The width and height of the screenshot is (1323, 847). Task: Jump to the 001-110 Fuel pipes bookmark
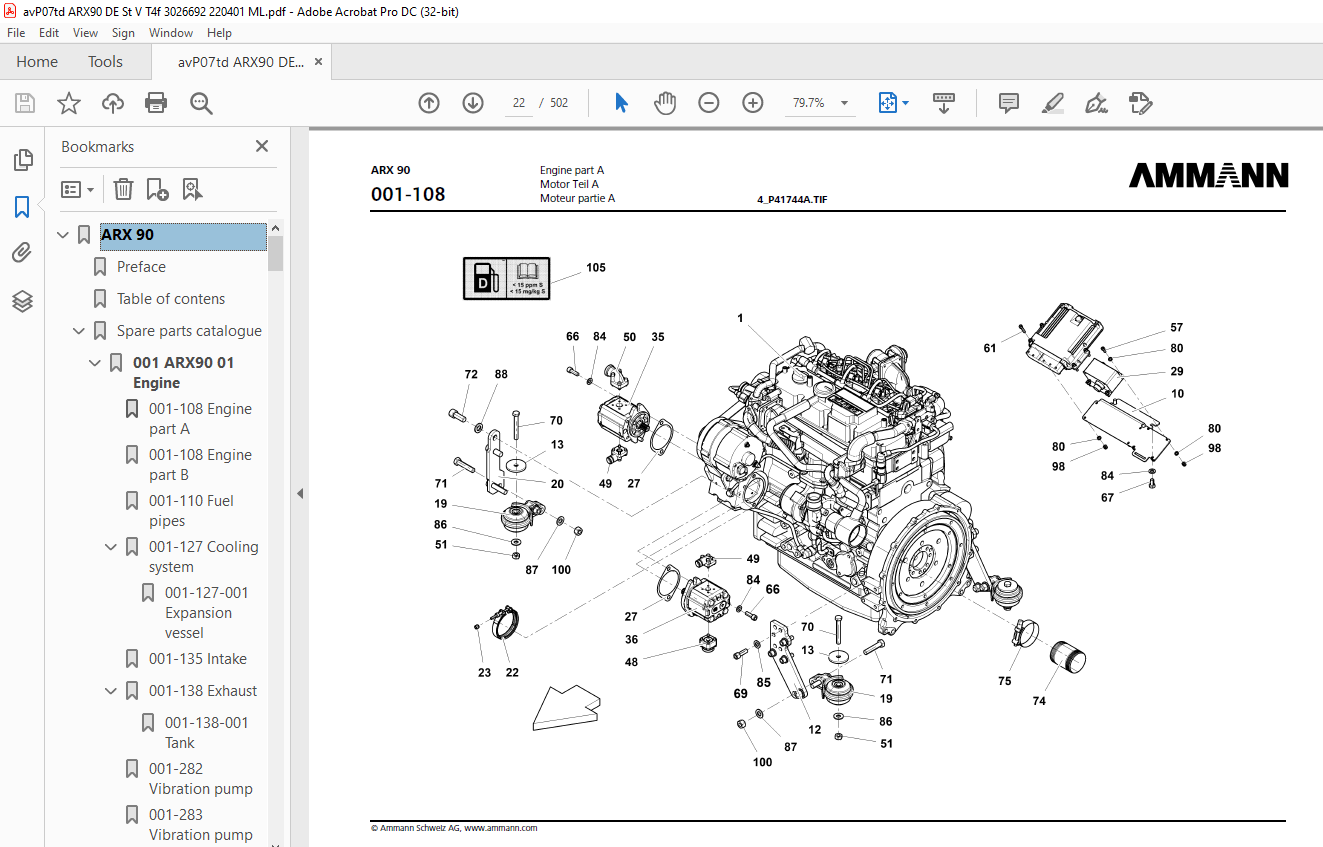point(191,511)
